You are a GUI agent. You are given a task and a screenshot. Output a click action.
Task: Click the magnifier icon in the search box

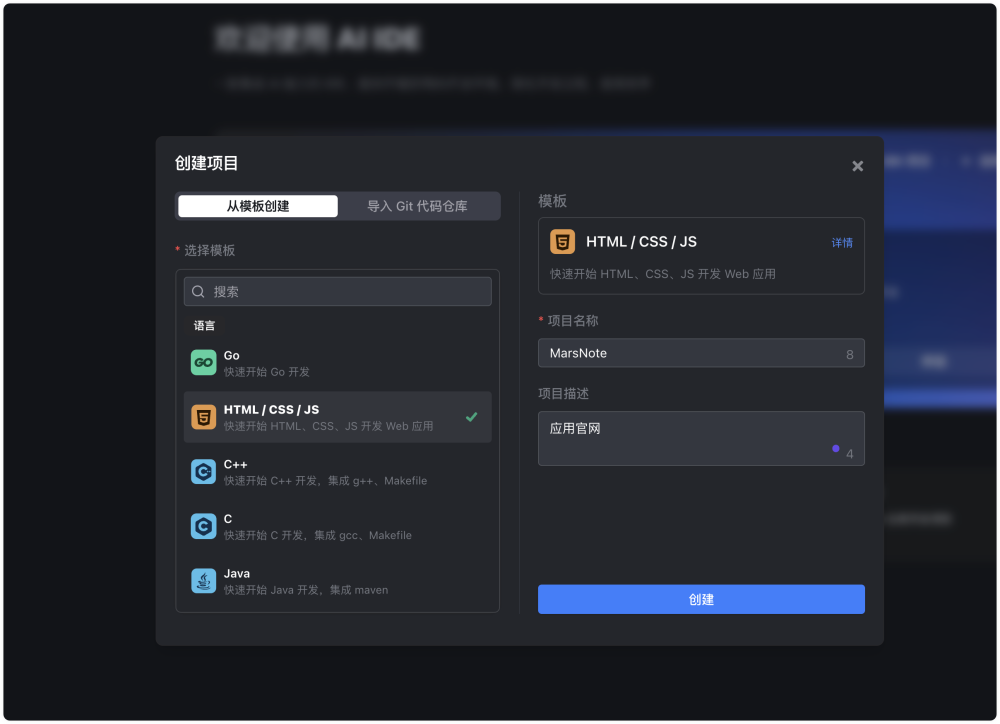pos(198,290)
